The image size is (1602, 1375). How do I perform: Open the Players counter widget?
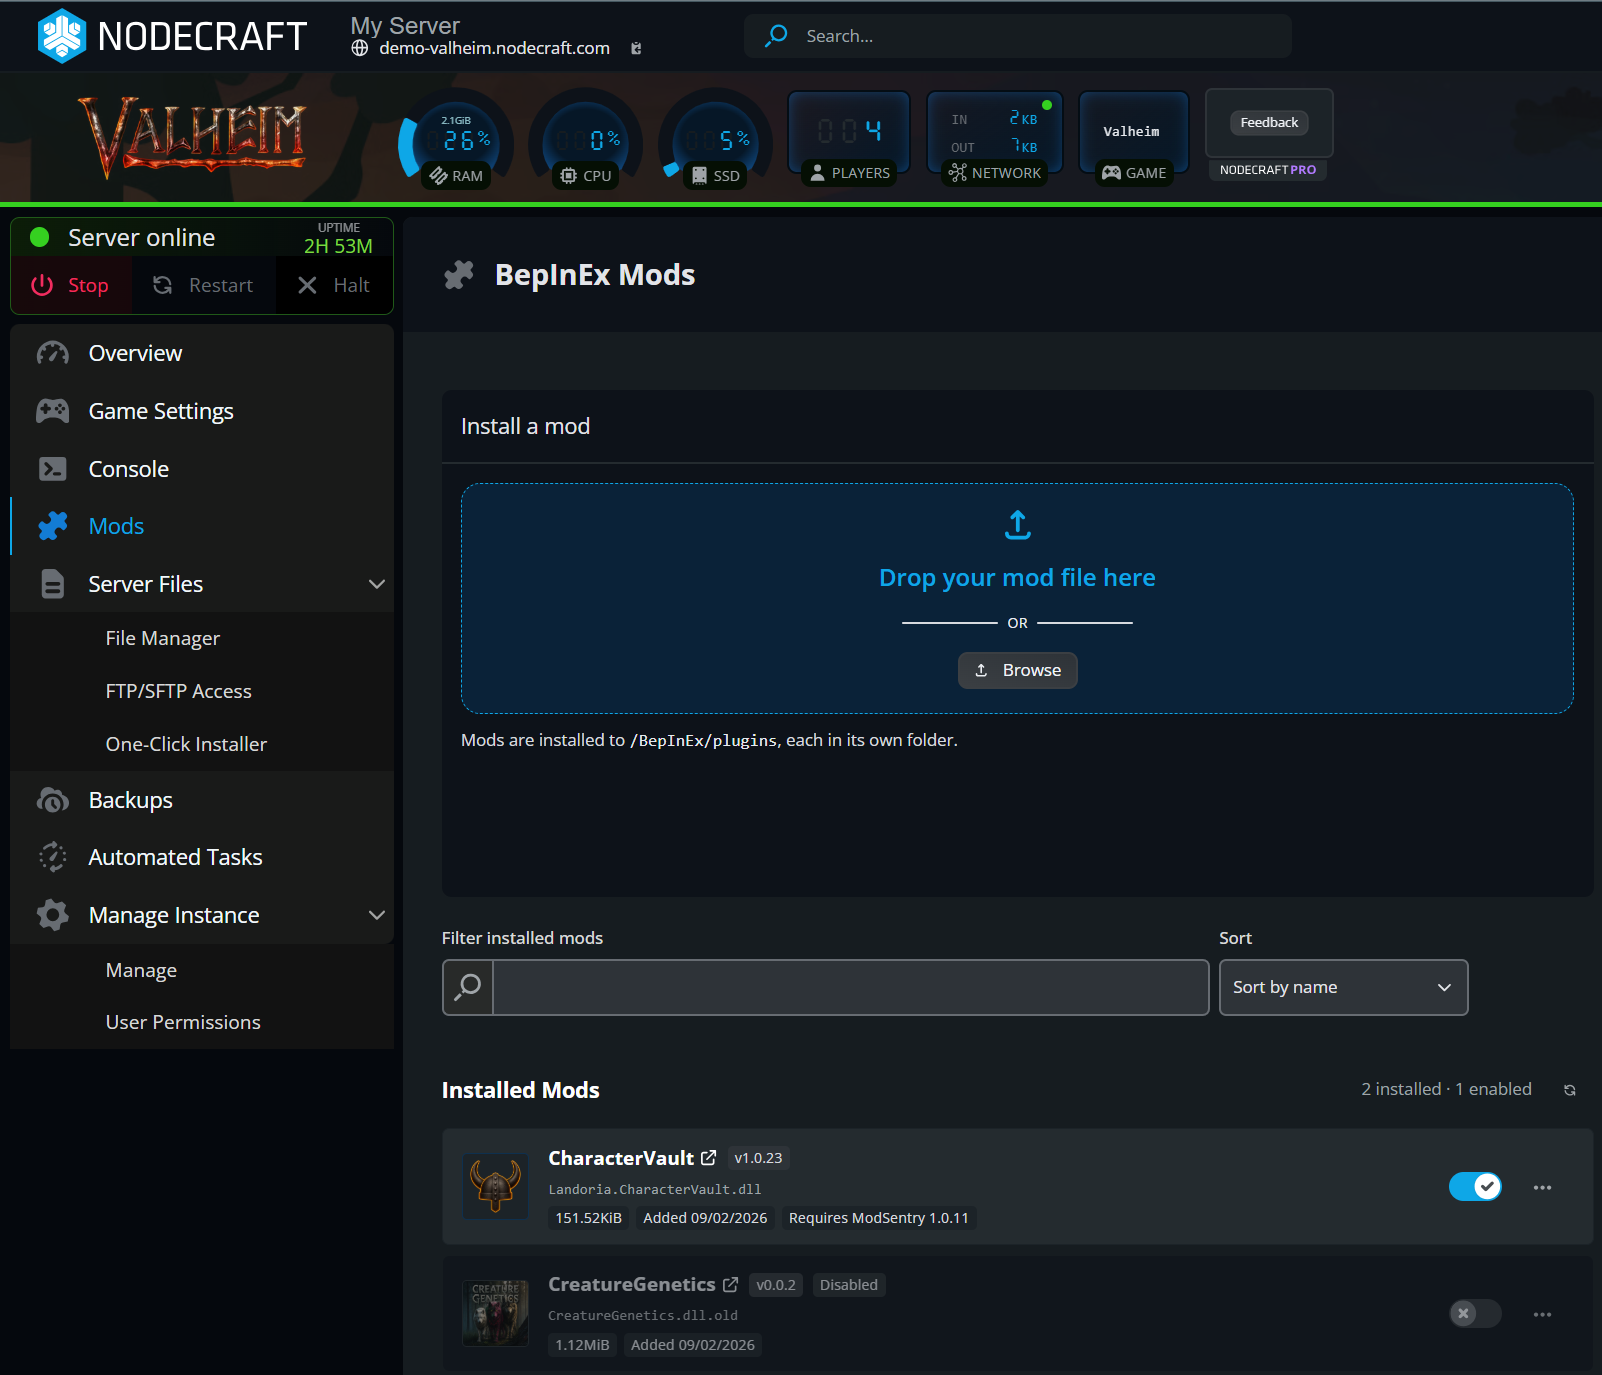(x=849, y=138)
